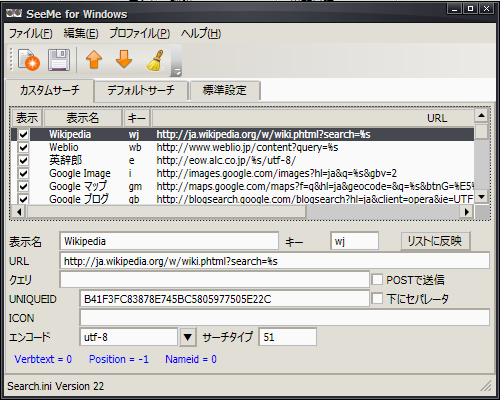This screenshot has width=500, height=400.
Task: Click the 'Position = -1' label
Action: click(x=119, y=359)
